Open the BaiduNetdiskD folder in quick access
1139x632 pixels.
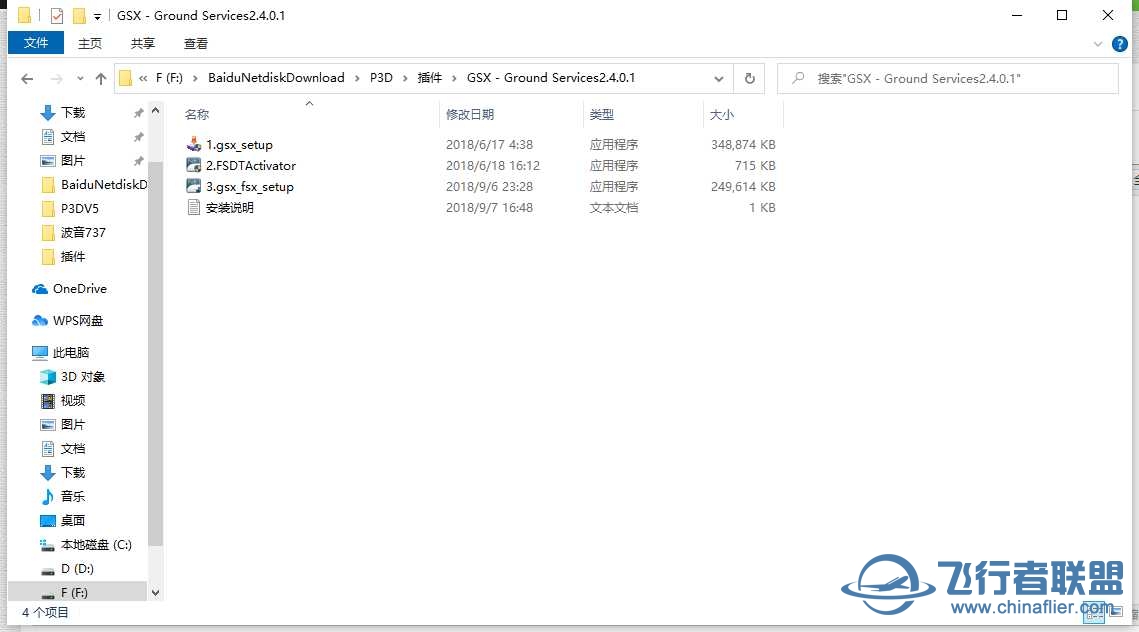pyautogui.click(x=94, y=185)
